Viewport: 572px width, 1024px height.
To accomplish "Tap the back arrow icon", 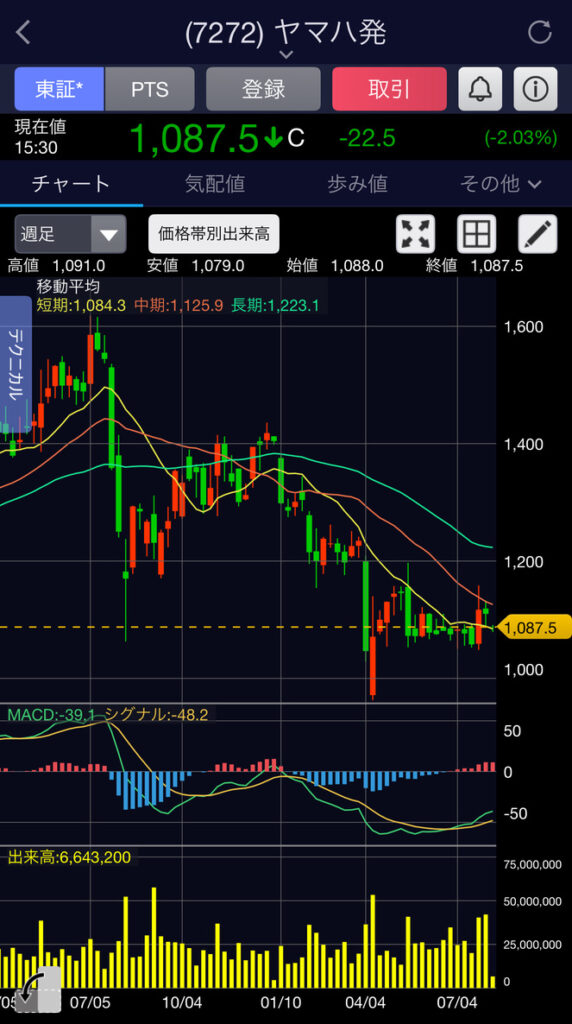I will click(24, 33).
